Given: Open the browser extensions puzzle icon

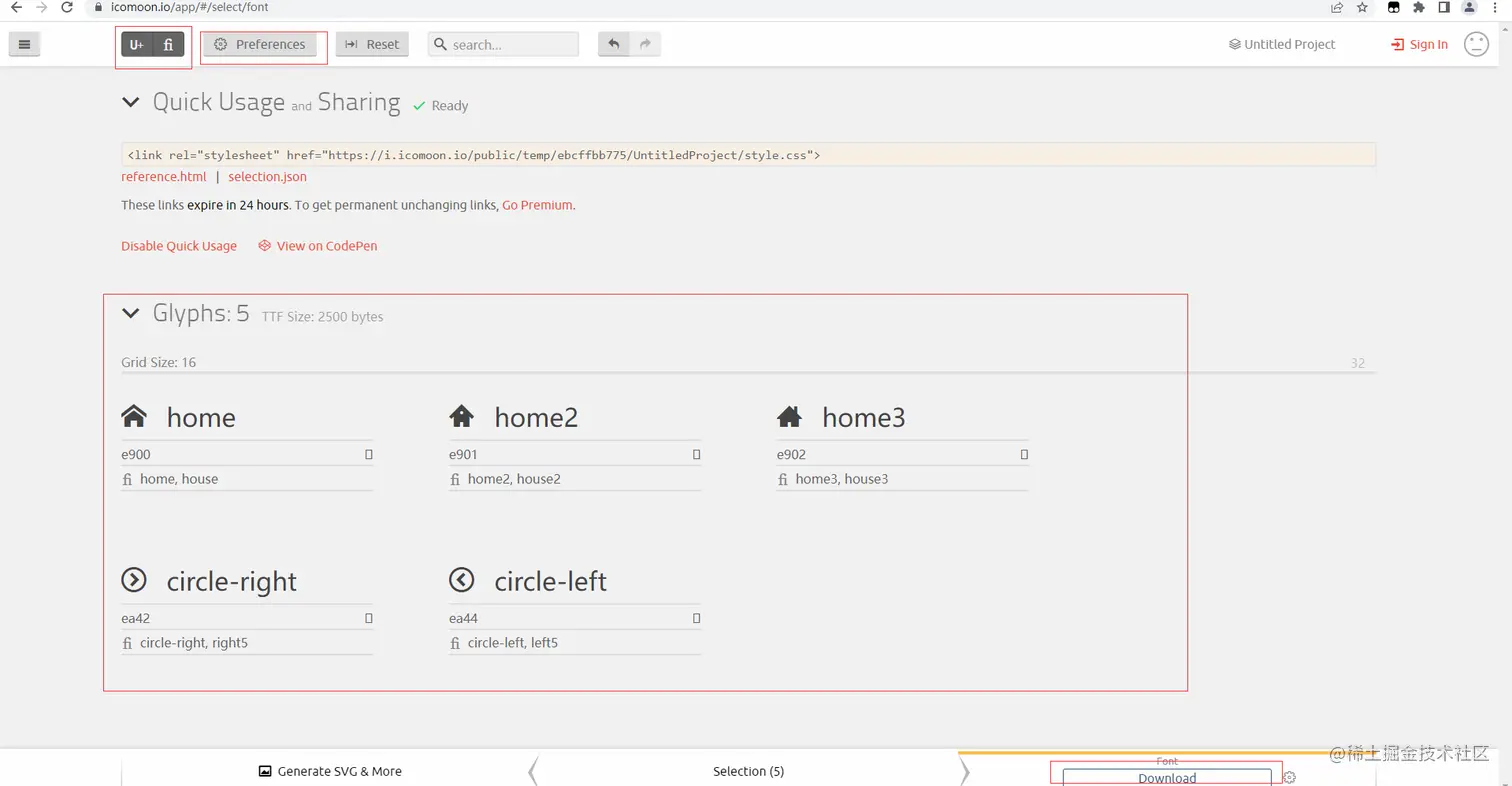Looking at the screenshot, I should pos(1418,7).
